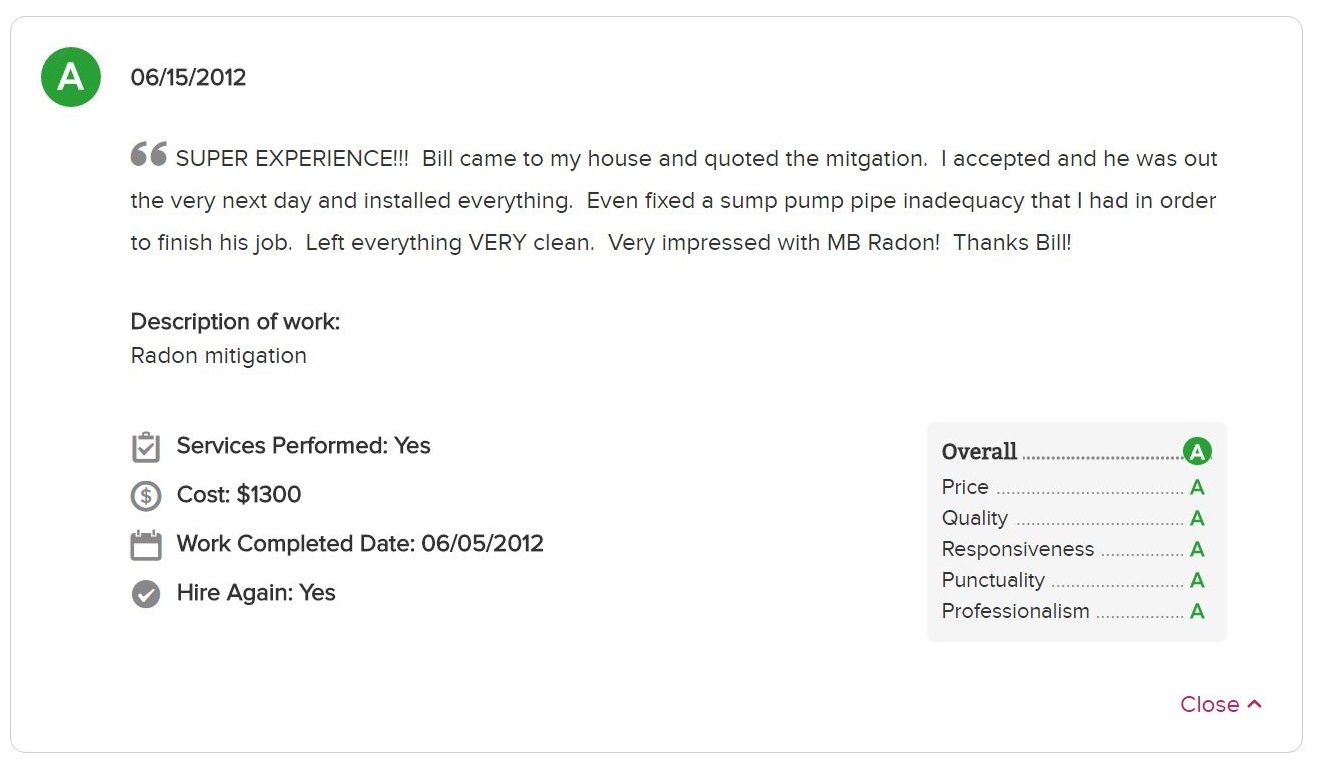Click the checkmark icon beside Hire Again
1317x761 pixels.
pos(146,594)
